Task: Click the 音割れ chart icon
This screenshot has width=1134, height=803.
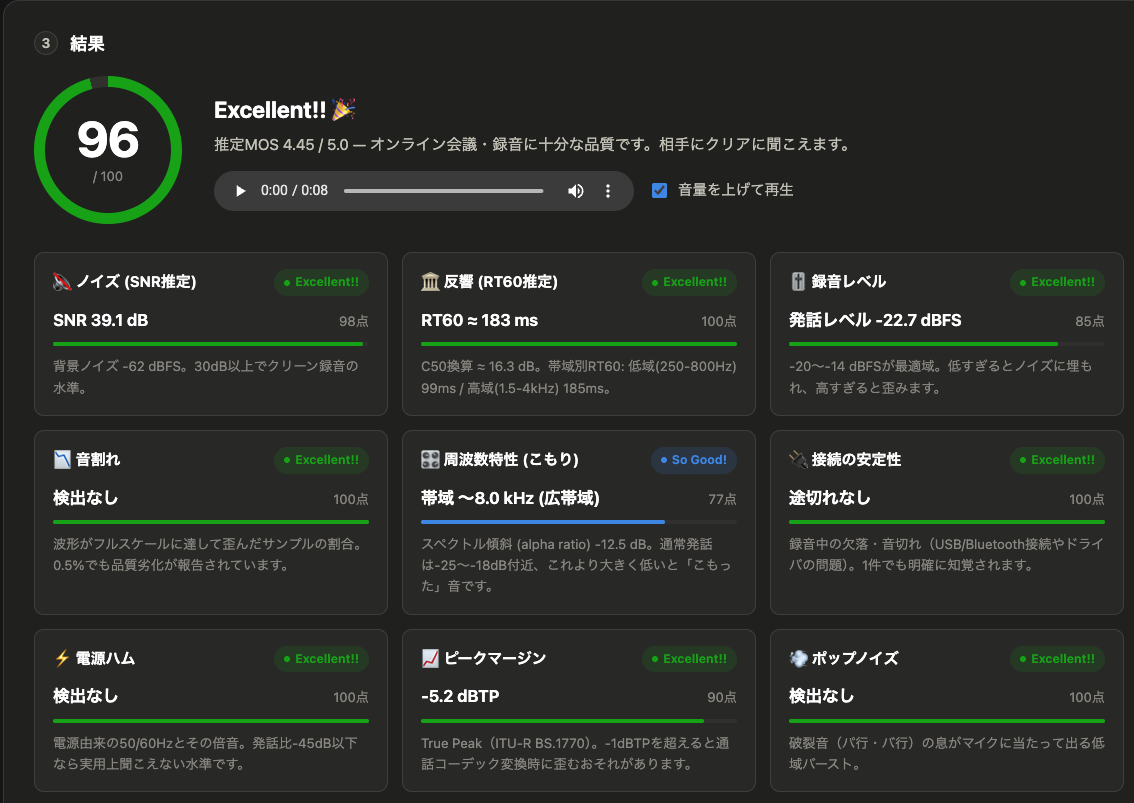Action: point(62,459)
